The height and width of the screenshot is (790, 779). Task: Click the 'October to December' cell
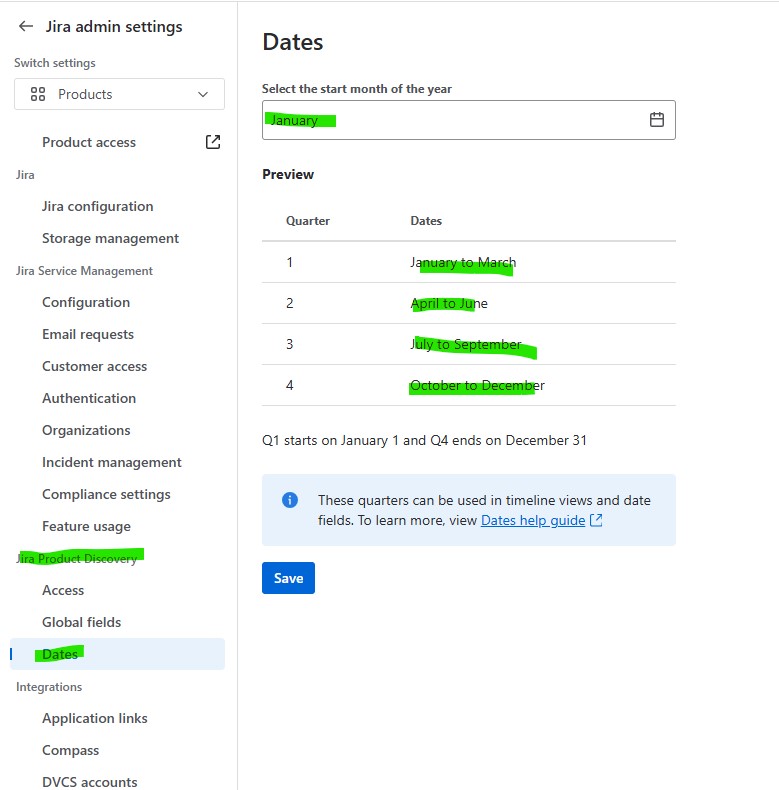477,385
